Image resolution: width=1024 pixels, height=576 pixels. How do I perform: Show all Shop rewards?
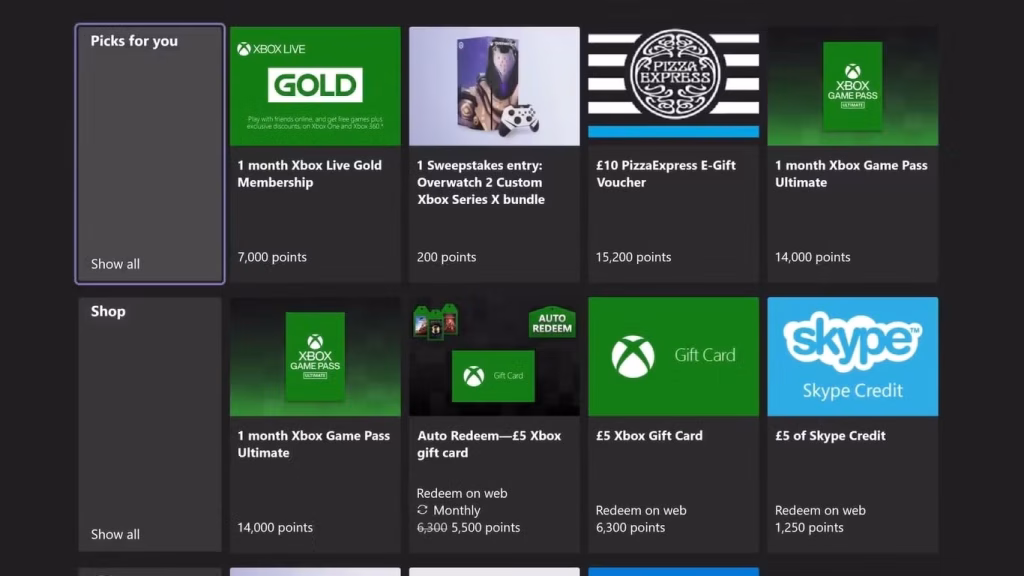115,534
